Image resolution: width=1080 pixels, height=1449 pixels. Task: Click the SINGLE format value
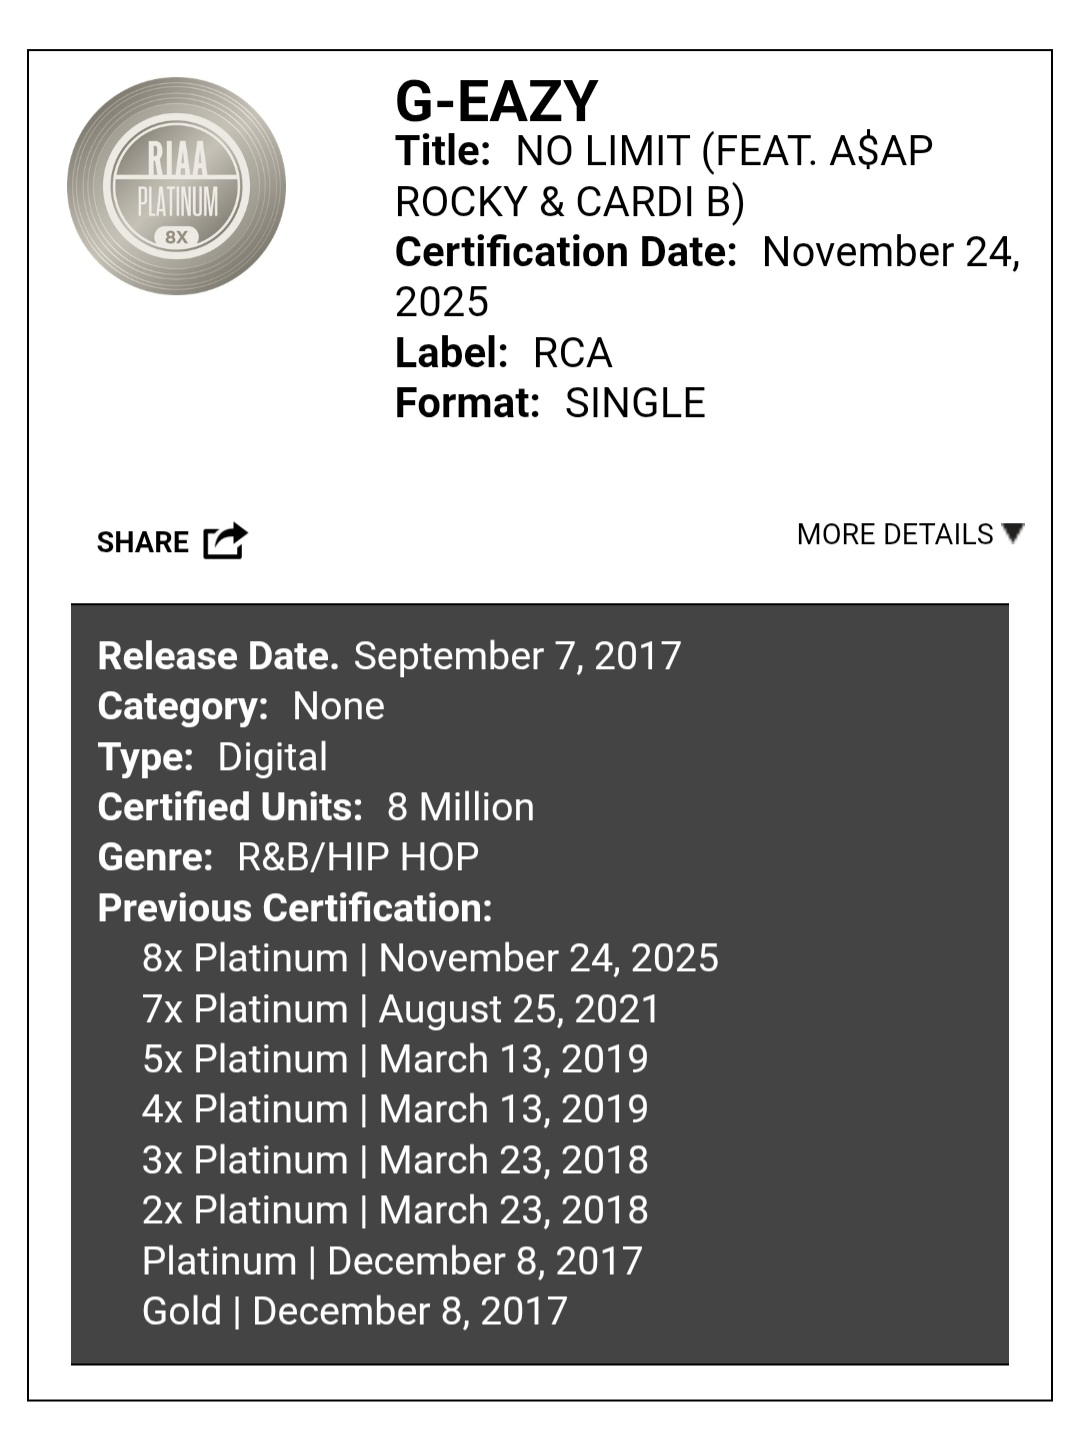point(635,403)
